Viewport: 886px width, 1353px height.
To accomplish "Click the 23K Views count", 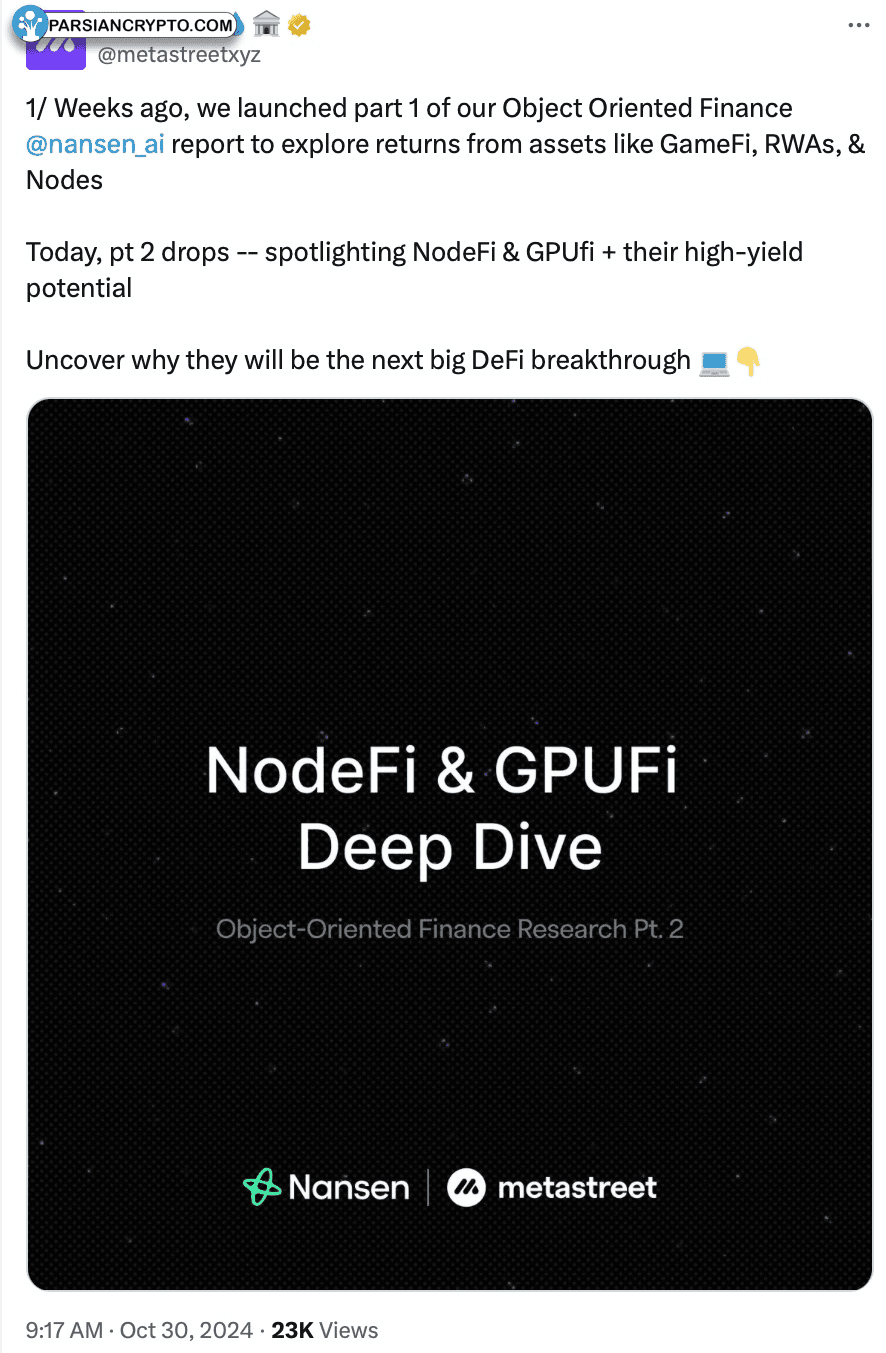I will tap(325, 1330).
